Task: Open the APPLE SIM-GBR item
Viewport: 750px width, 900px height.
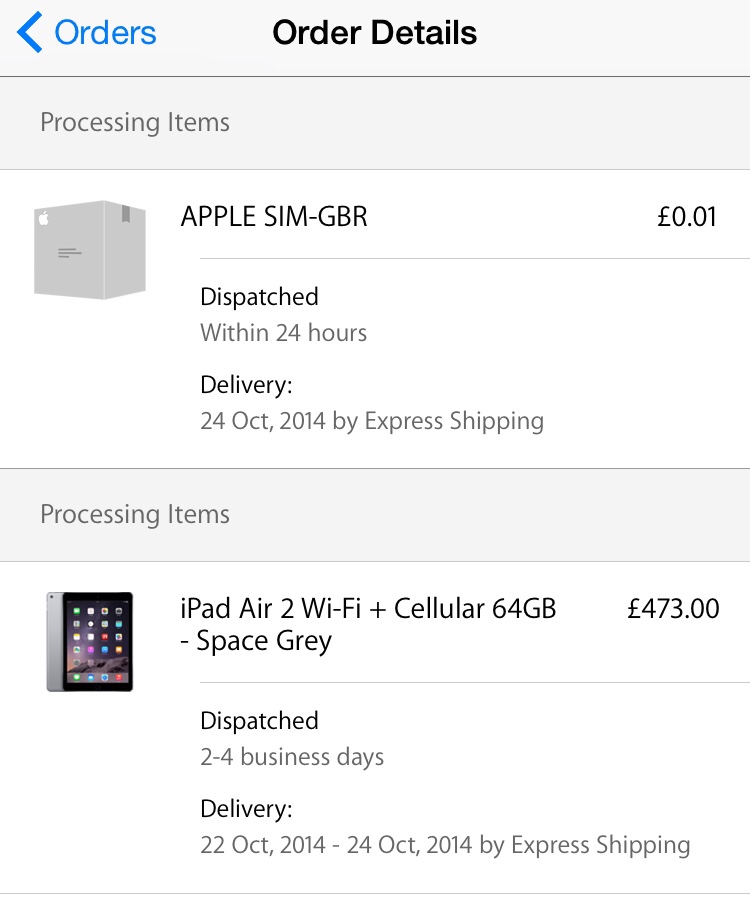Action: 274,216
